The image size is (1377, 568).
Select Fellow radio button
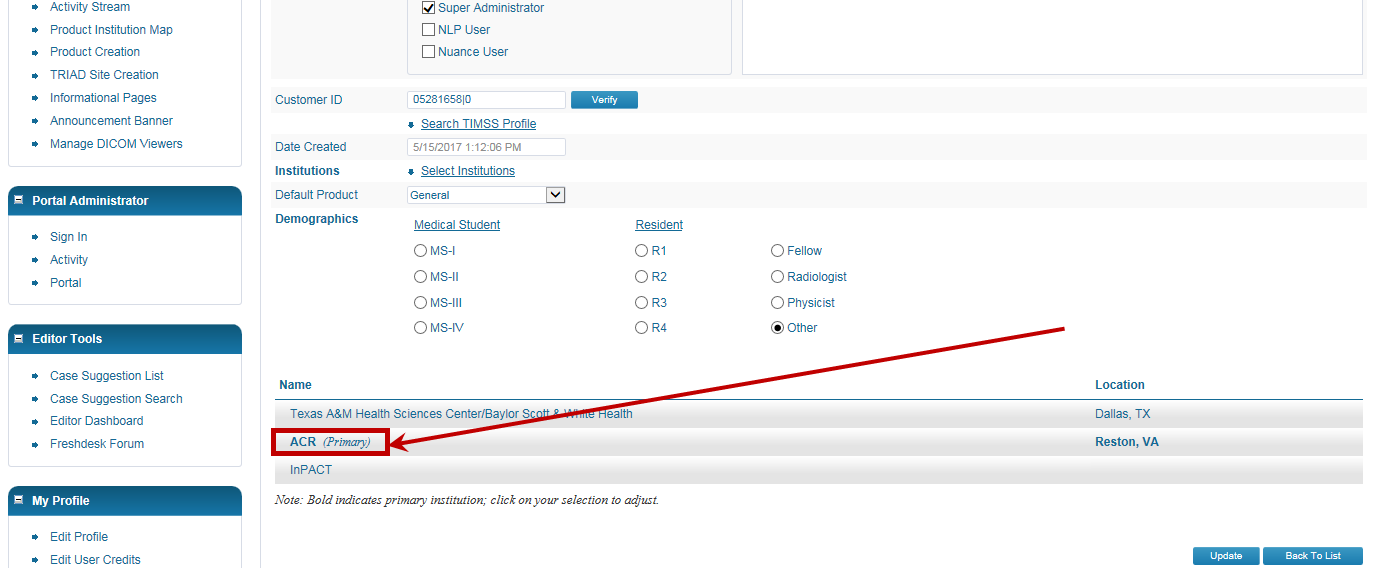pos(777,251)
